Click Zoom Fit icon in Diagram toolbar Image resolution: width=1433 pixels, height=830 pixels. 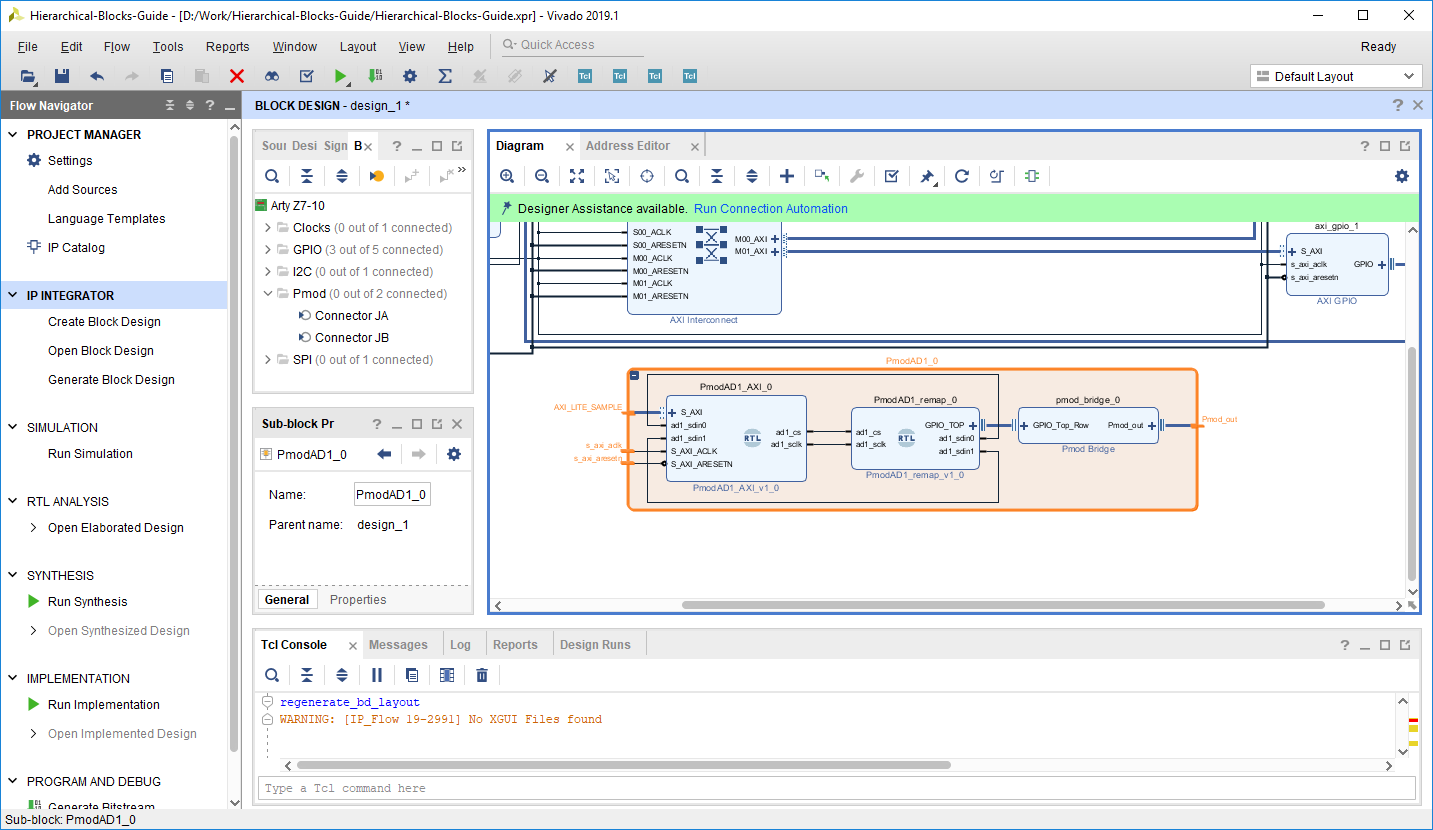pos(577,176)
